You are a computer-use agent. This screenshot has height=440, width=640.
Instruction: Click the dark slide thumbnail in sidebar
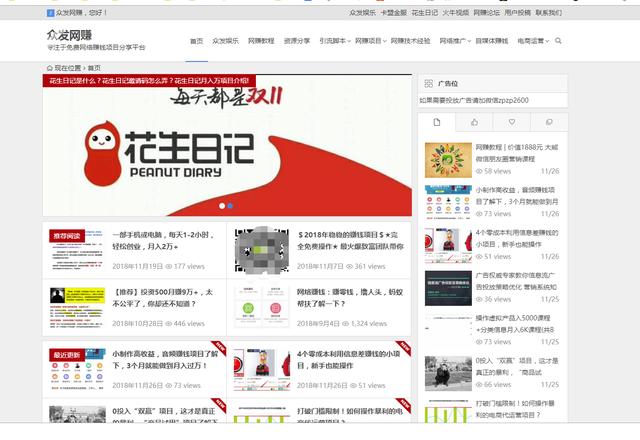coord(448,288)
